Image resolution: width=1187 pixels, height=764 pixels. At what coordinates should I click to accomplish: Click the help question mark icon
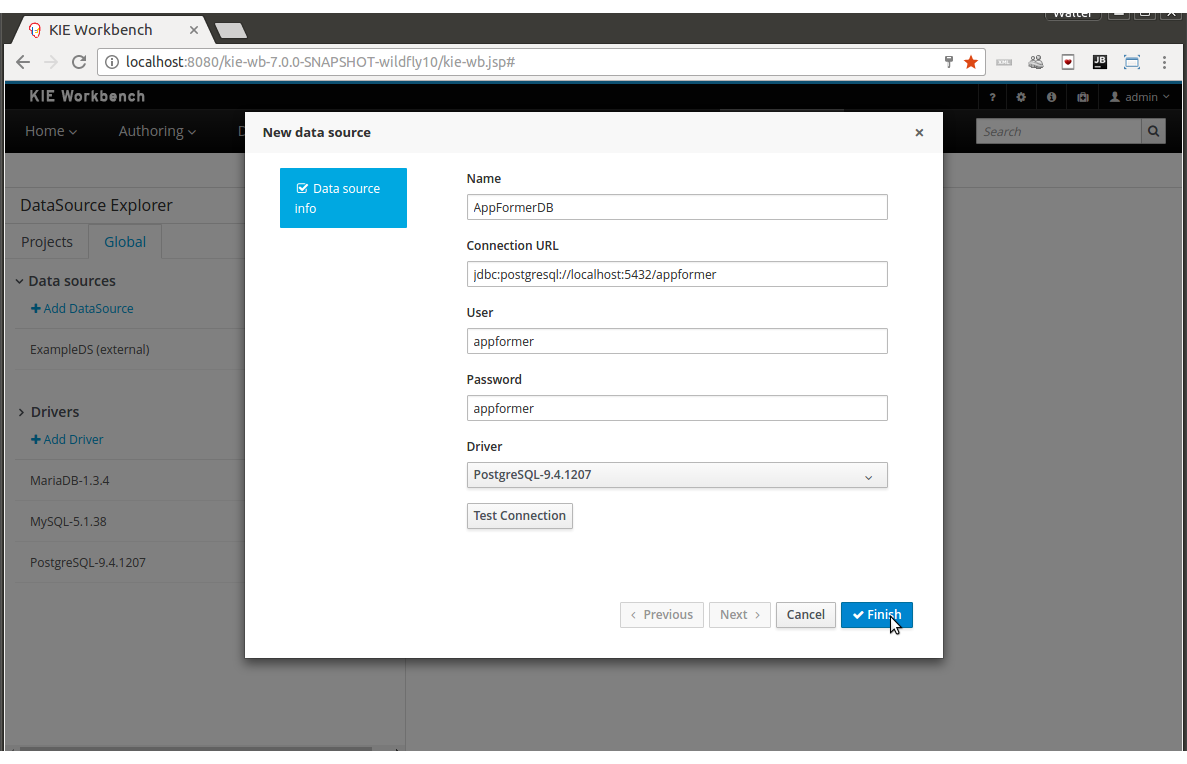point(992,97)
